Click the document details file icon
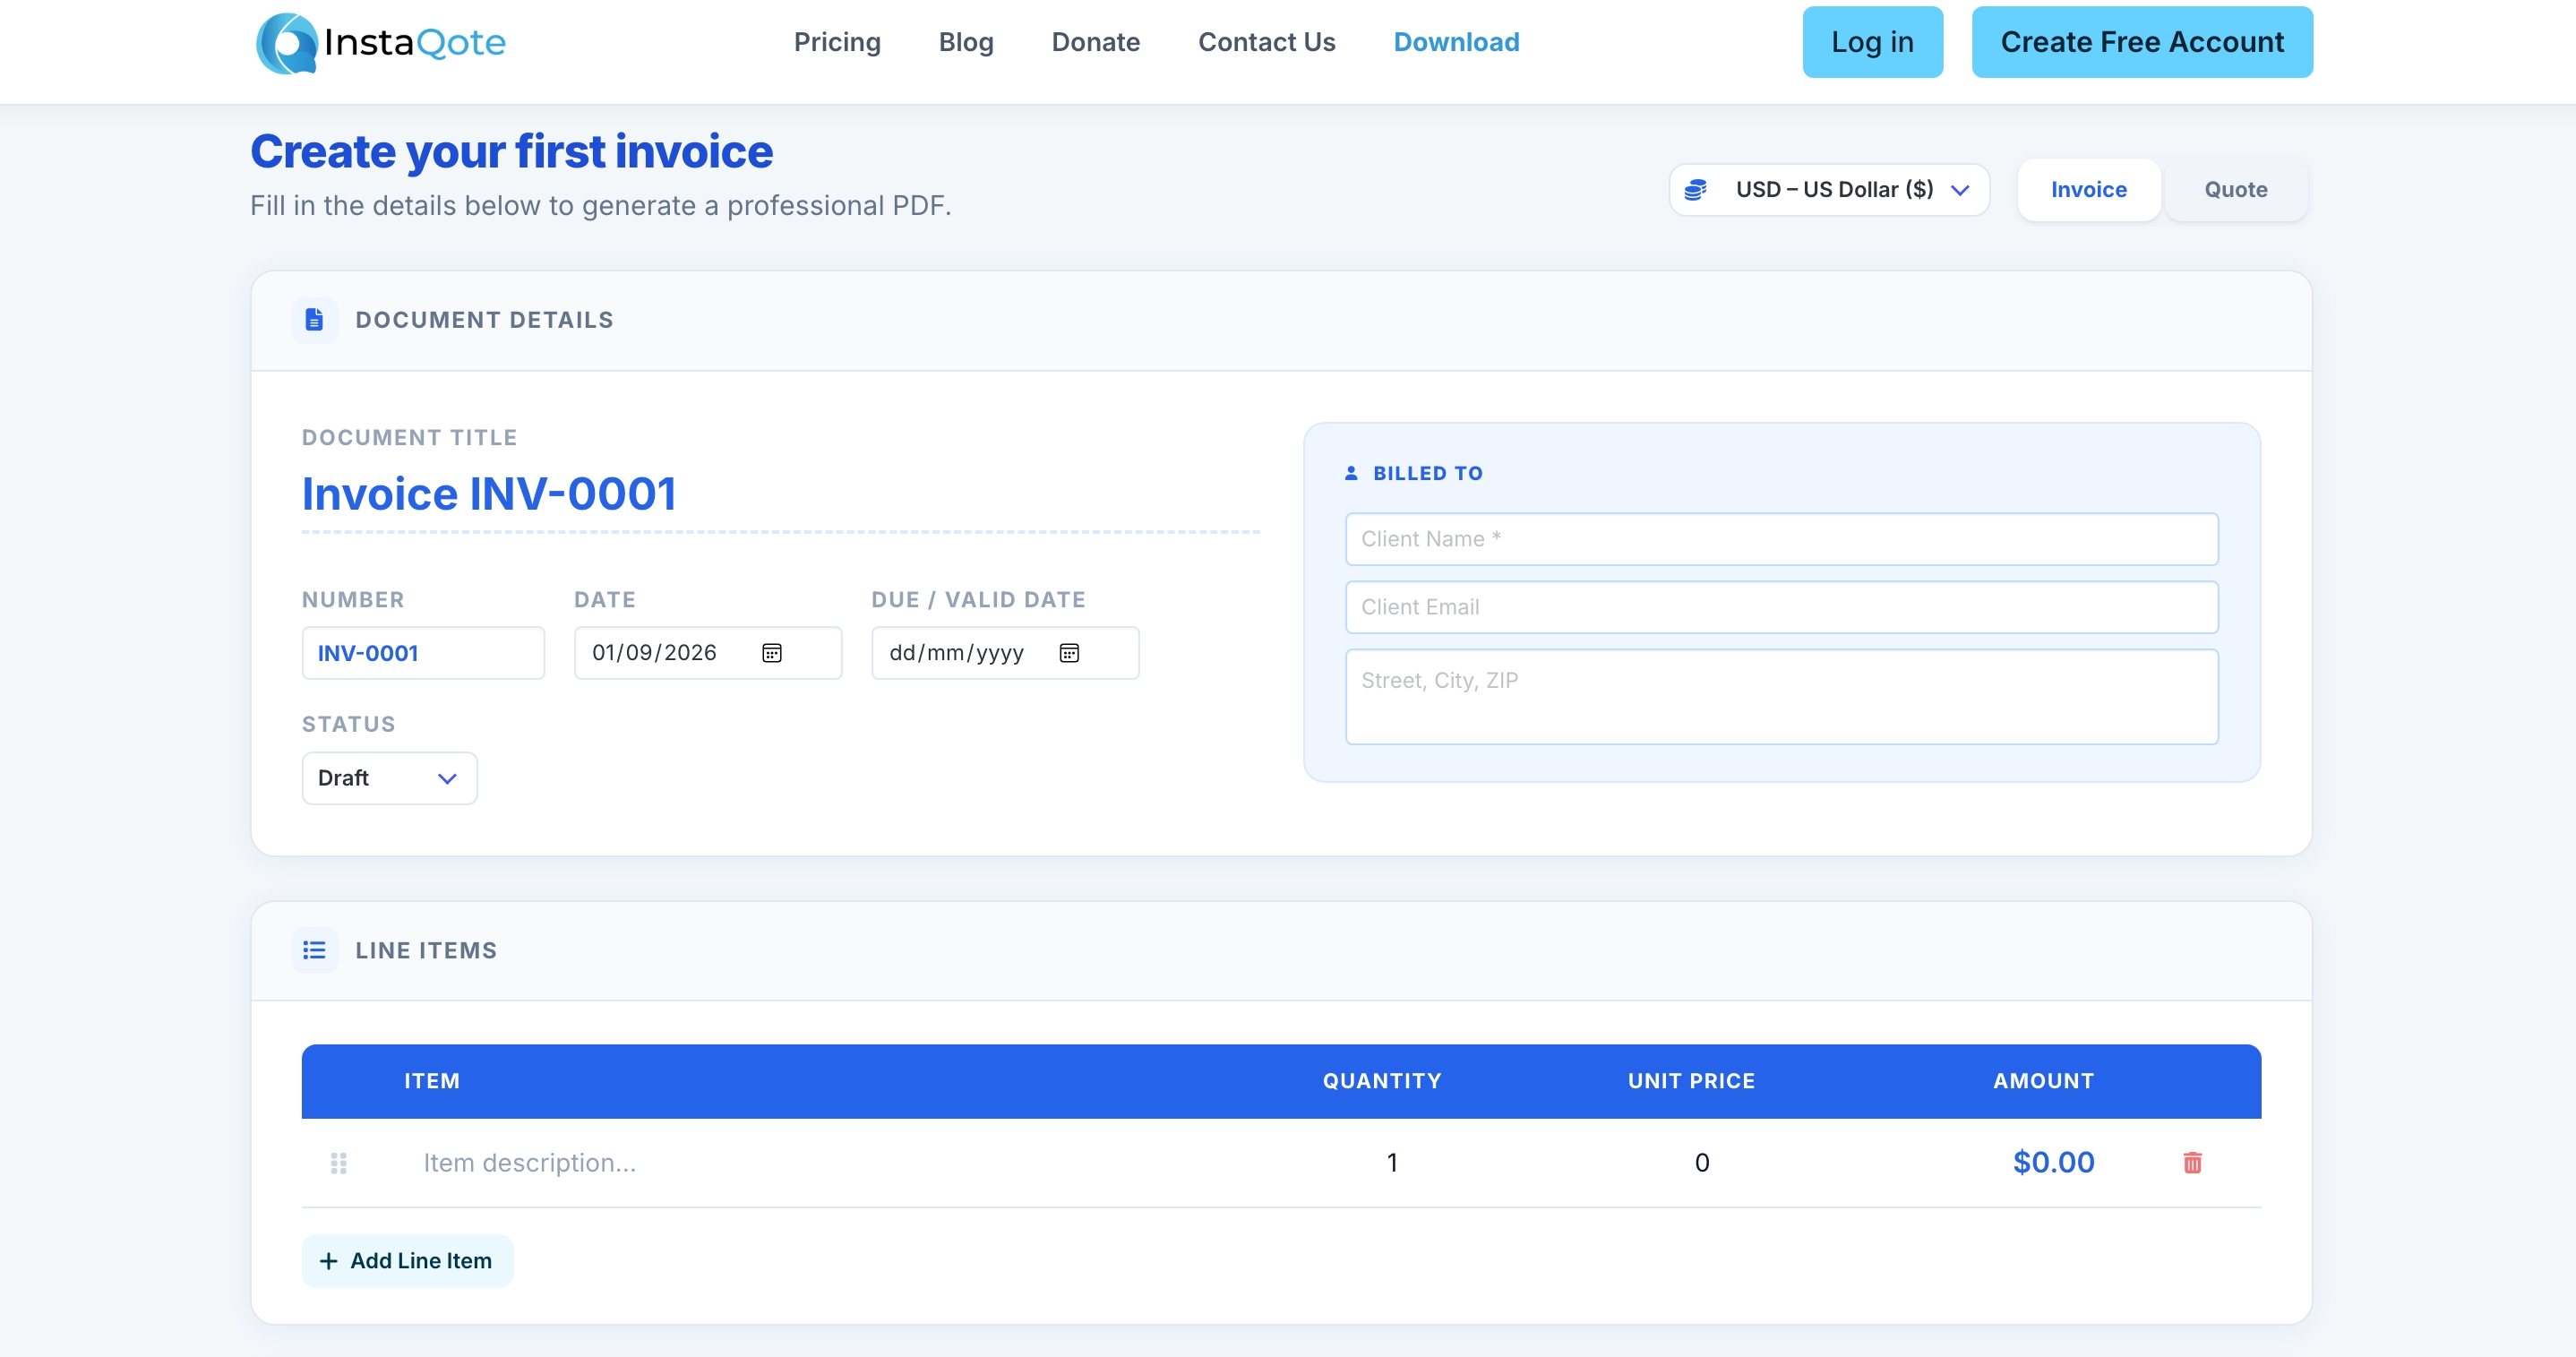 click(x=314, y=320)
